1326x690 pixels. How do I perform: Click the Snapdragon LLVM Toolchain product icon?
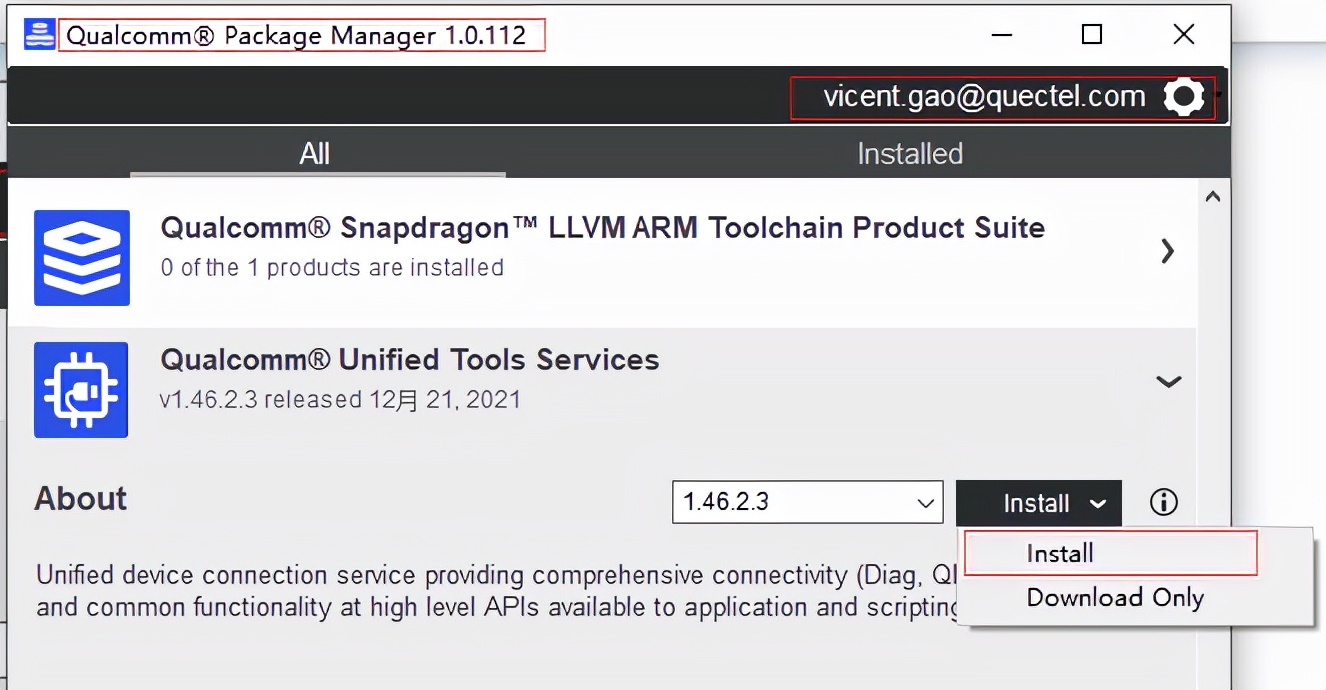coord(81,257)
